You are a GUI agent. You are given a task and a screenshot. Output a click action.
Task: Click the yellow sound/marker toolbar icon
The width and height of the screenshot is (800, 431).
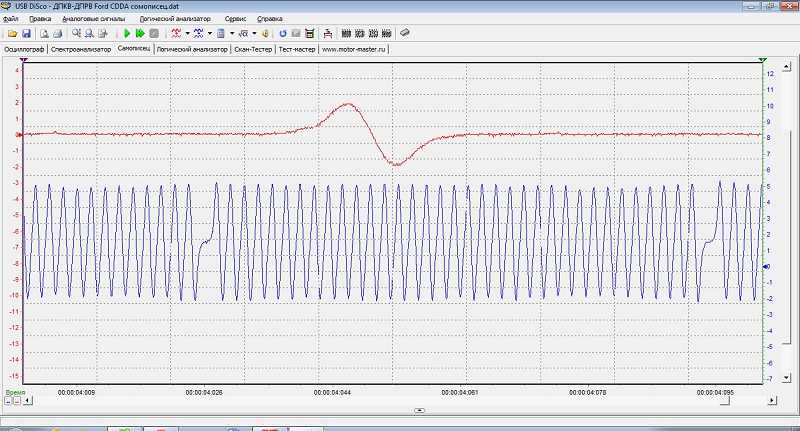tap(265, 34)
